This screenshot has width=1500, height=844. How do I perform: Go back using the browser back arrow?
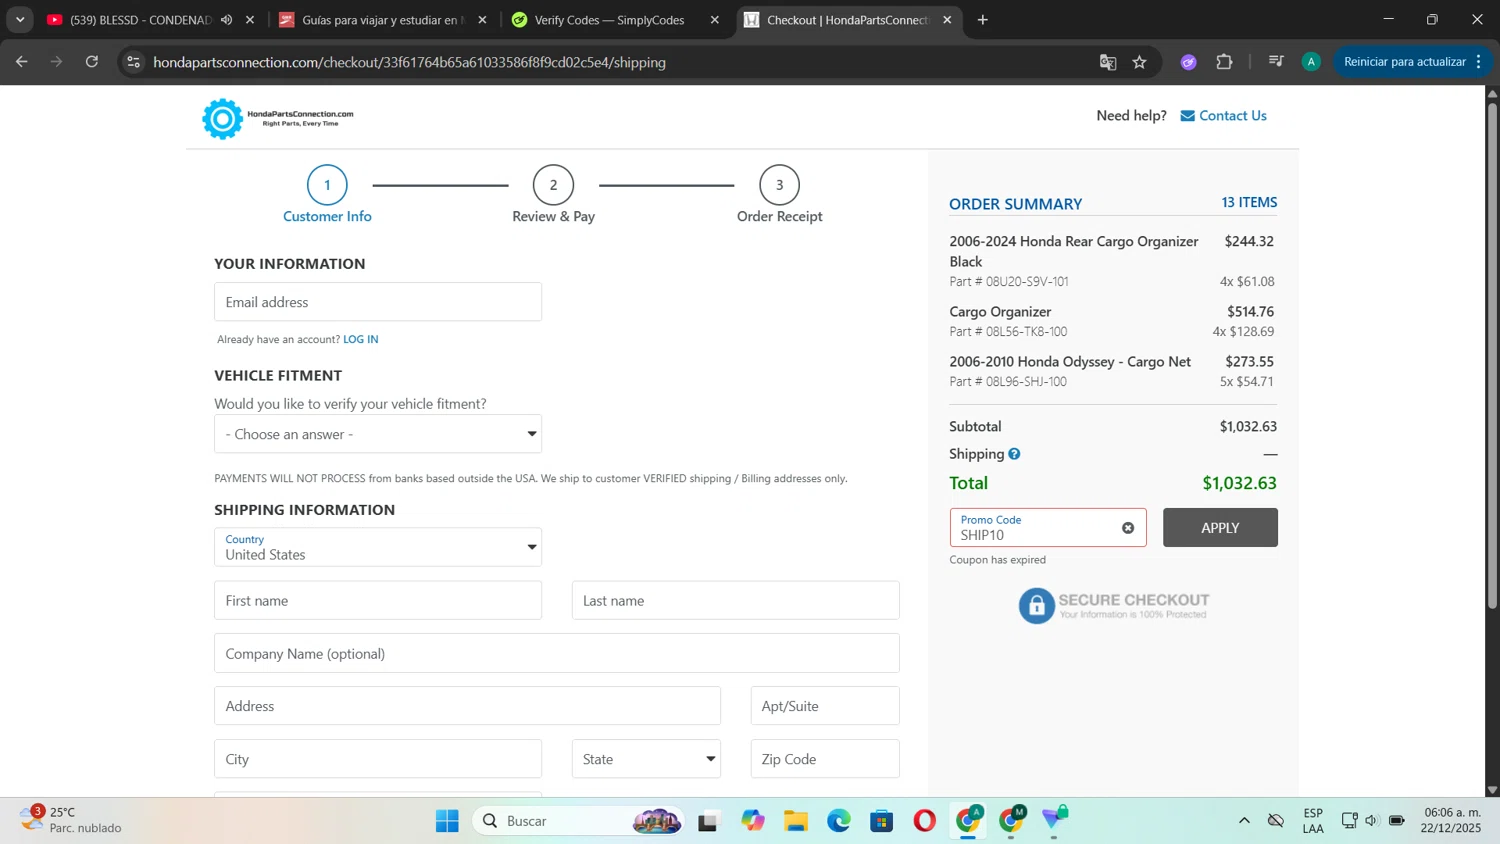(22, 62)
